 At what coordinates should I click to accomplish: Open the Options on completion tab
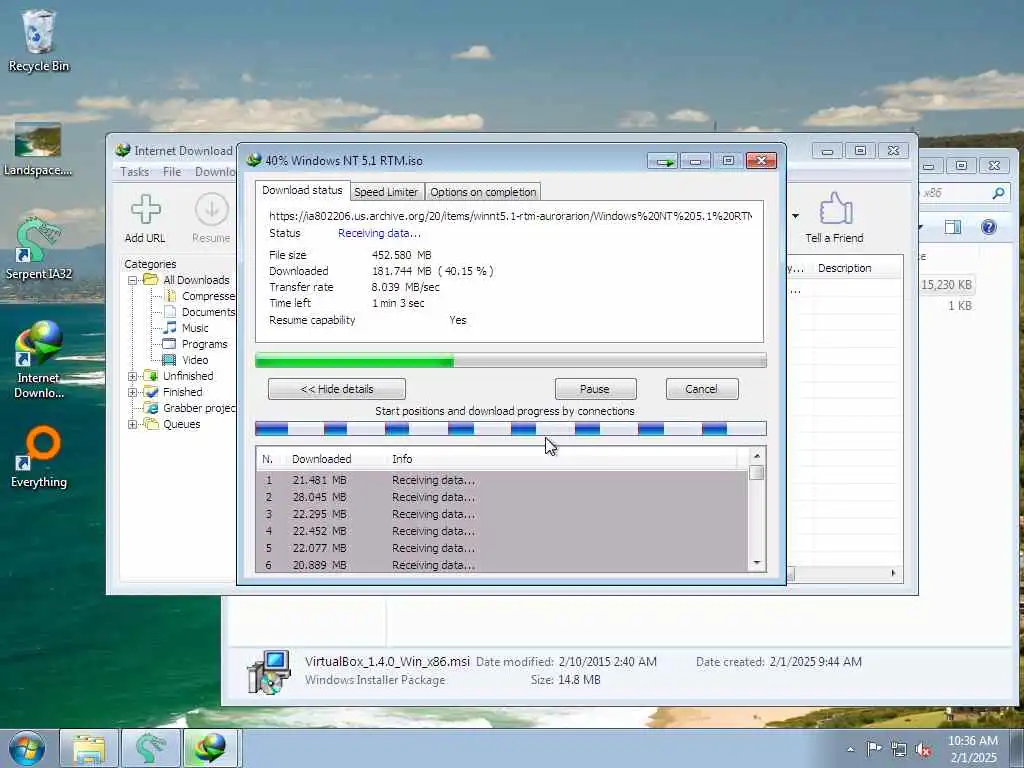pos(483,192)
